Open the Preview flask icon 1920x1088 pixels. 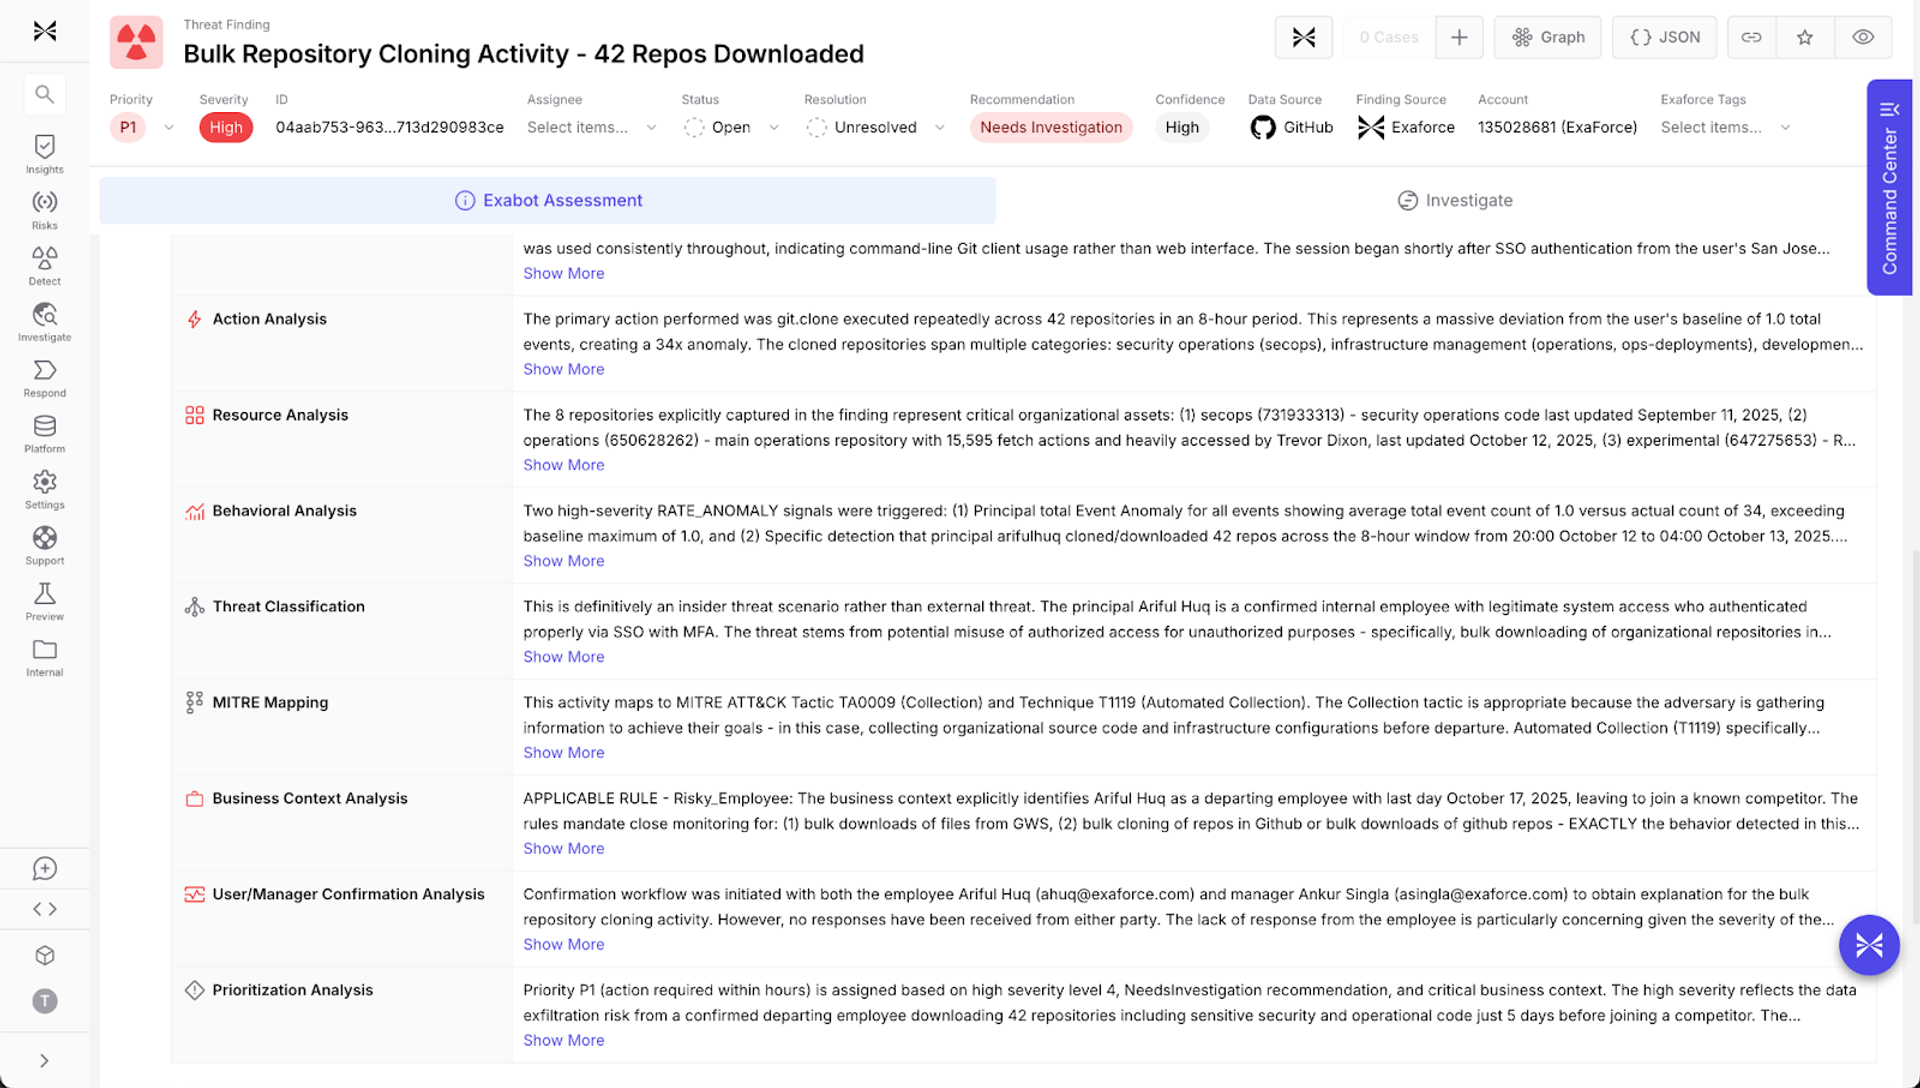[44, 602]
